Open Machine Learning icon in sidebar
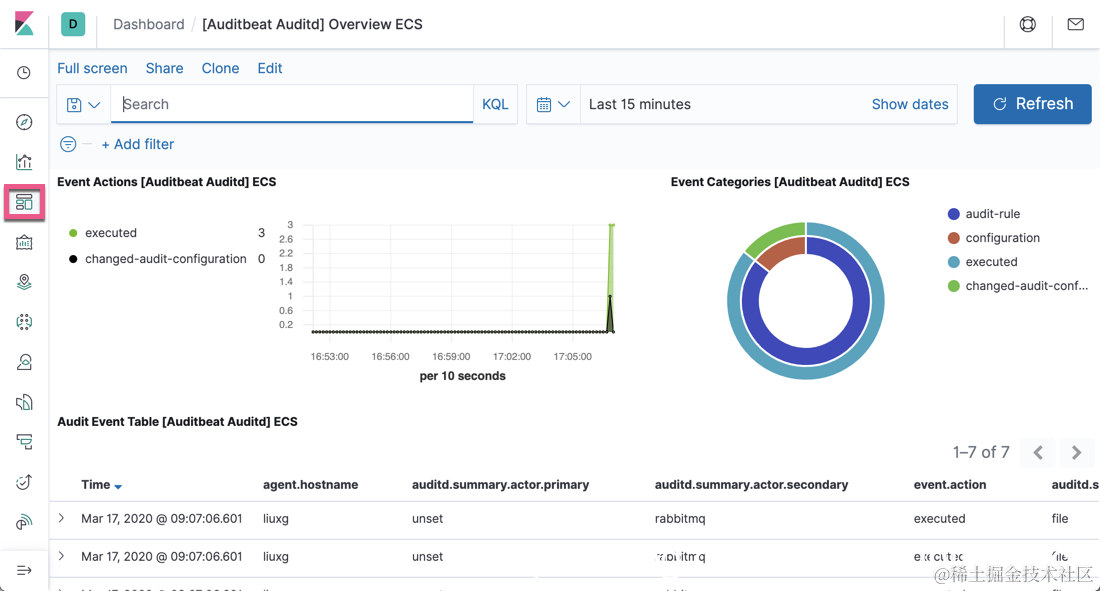Image resolution: width=1100 pixels, height=591 pixels. click(x=24, y=322)
